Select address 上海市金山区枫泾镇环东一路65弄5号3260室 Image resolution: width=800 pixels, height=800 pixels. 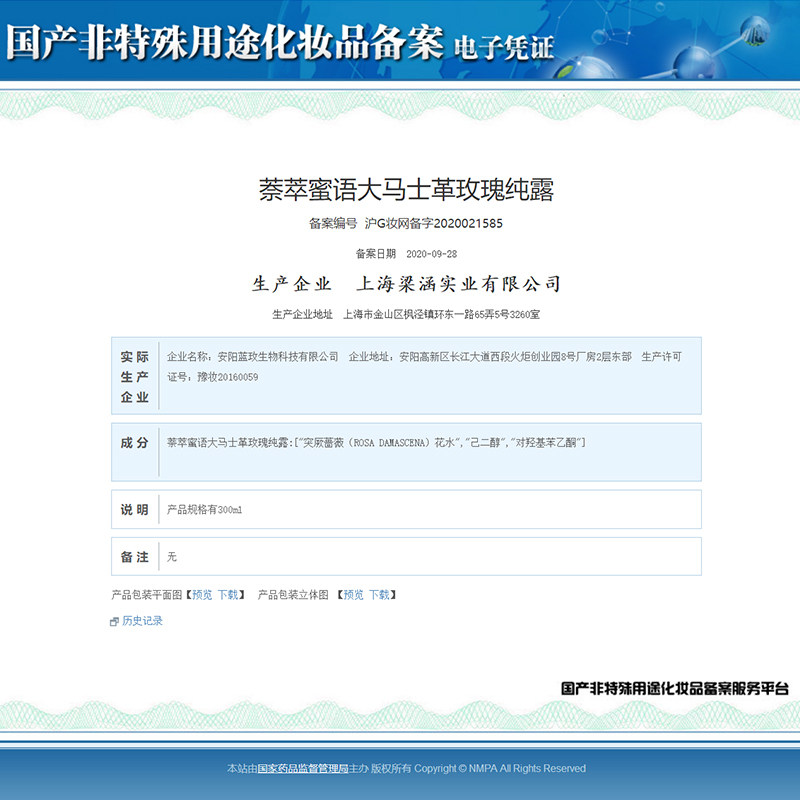coord(441,314)
